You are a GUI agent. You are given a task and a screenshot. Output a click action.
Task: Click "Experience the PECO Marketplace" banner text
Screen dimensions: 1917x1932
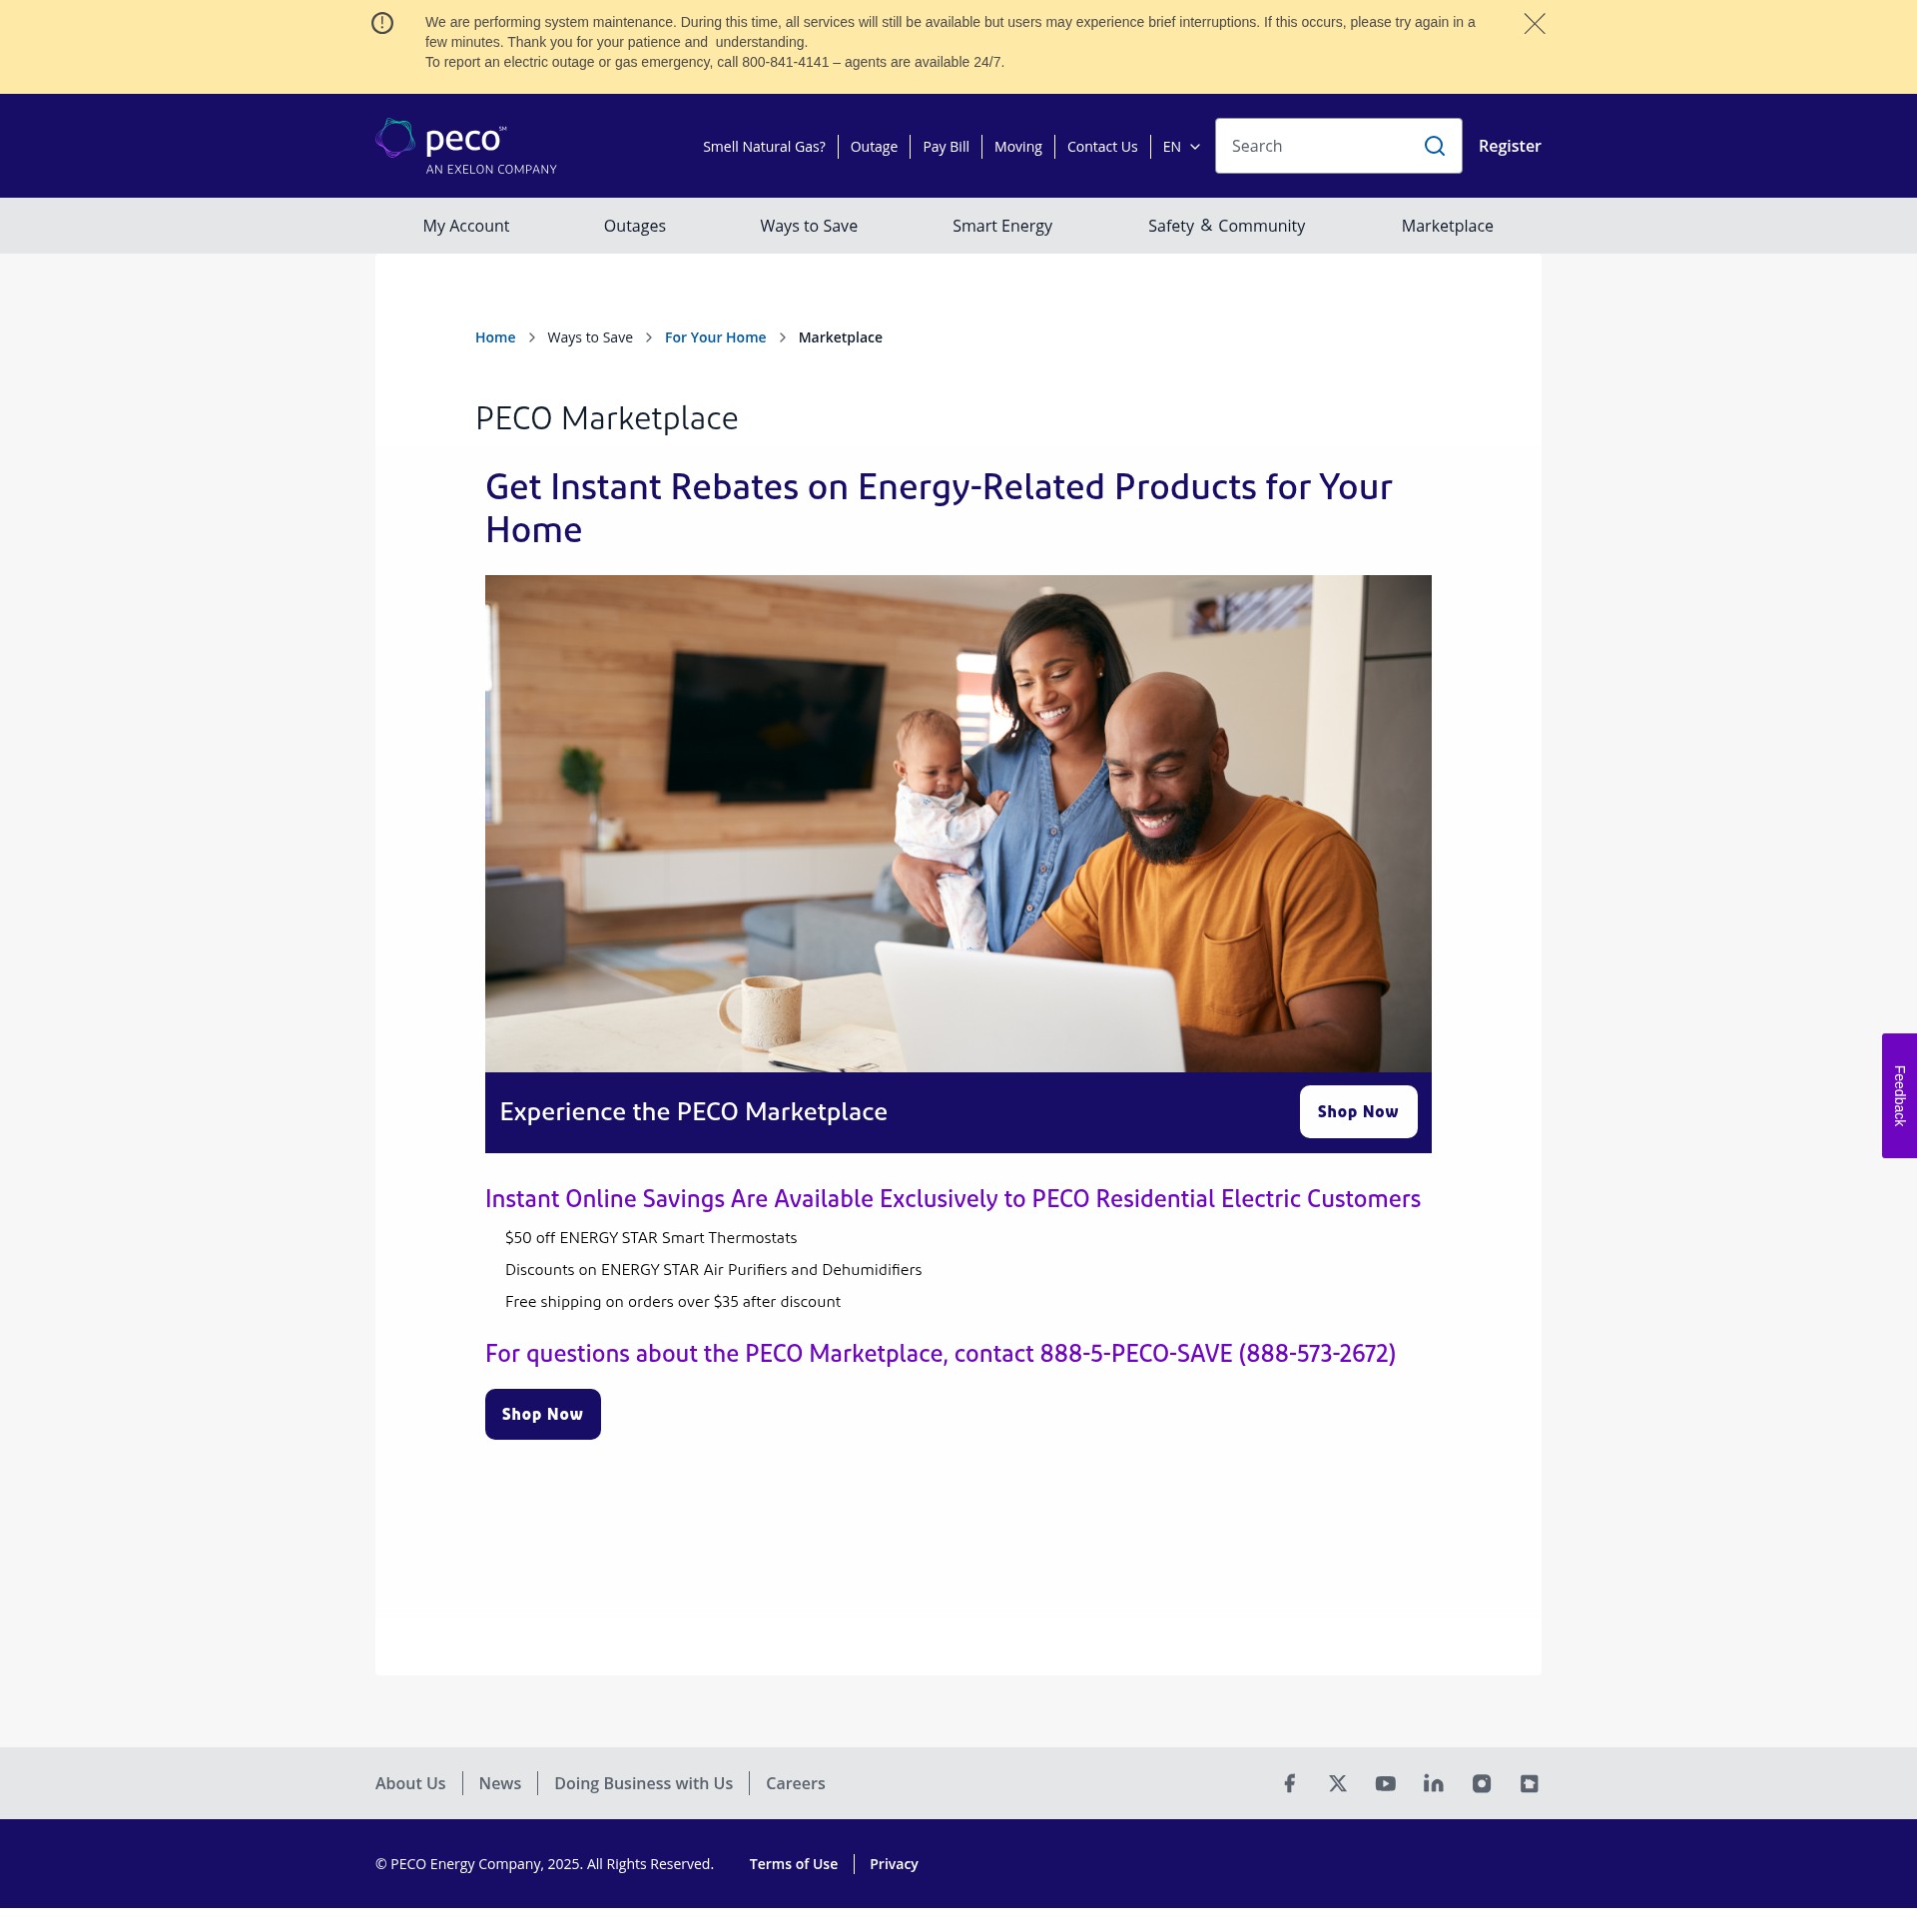tap(693, 1112)
